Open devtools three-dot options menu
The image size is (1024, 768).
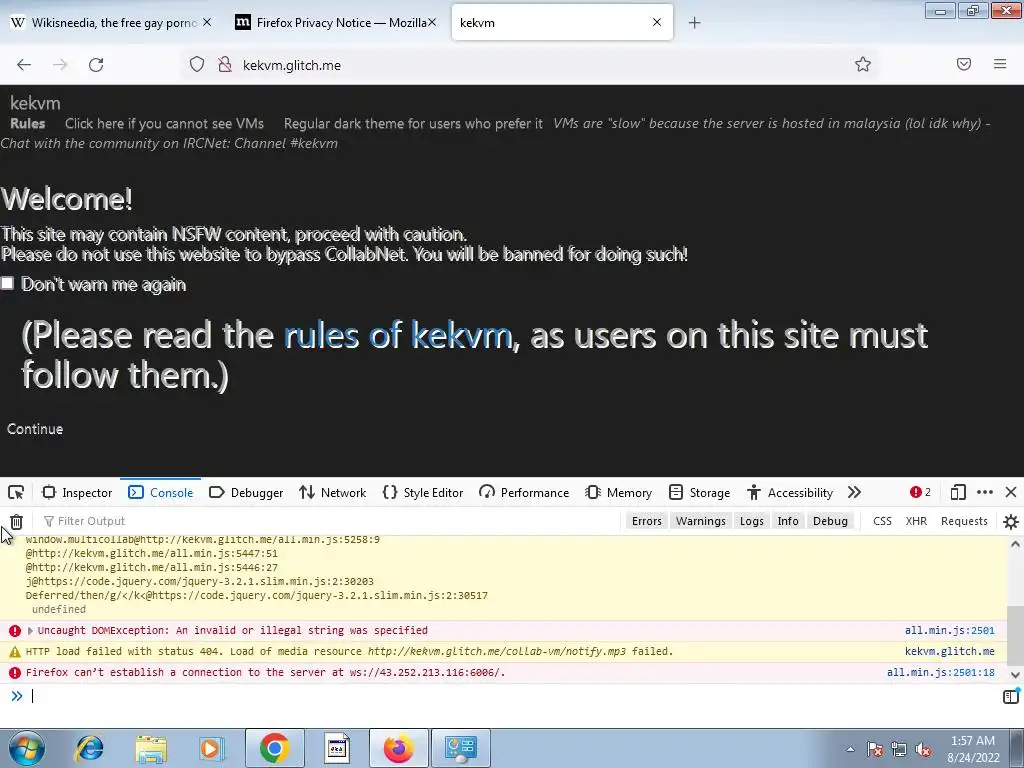tap(985, 492)
